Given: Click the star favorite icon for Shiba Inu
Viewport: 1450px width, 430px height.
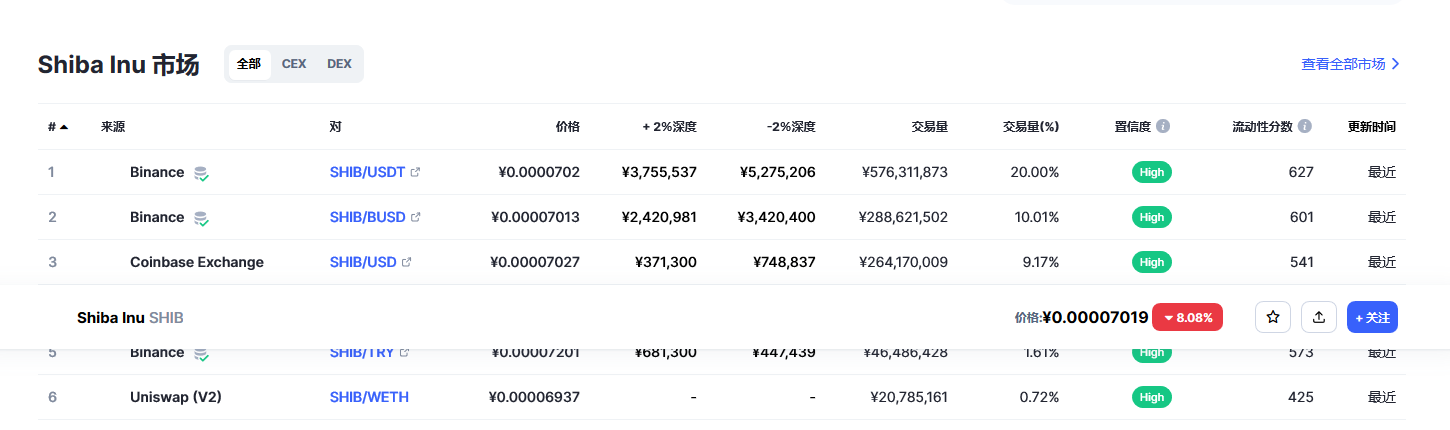Looking at the screenshot, I should pyautogui.click(x=1273, y=317).
